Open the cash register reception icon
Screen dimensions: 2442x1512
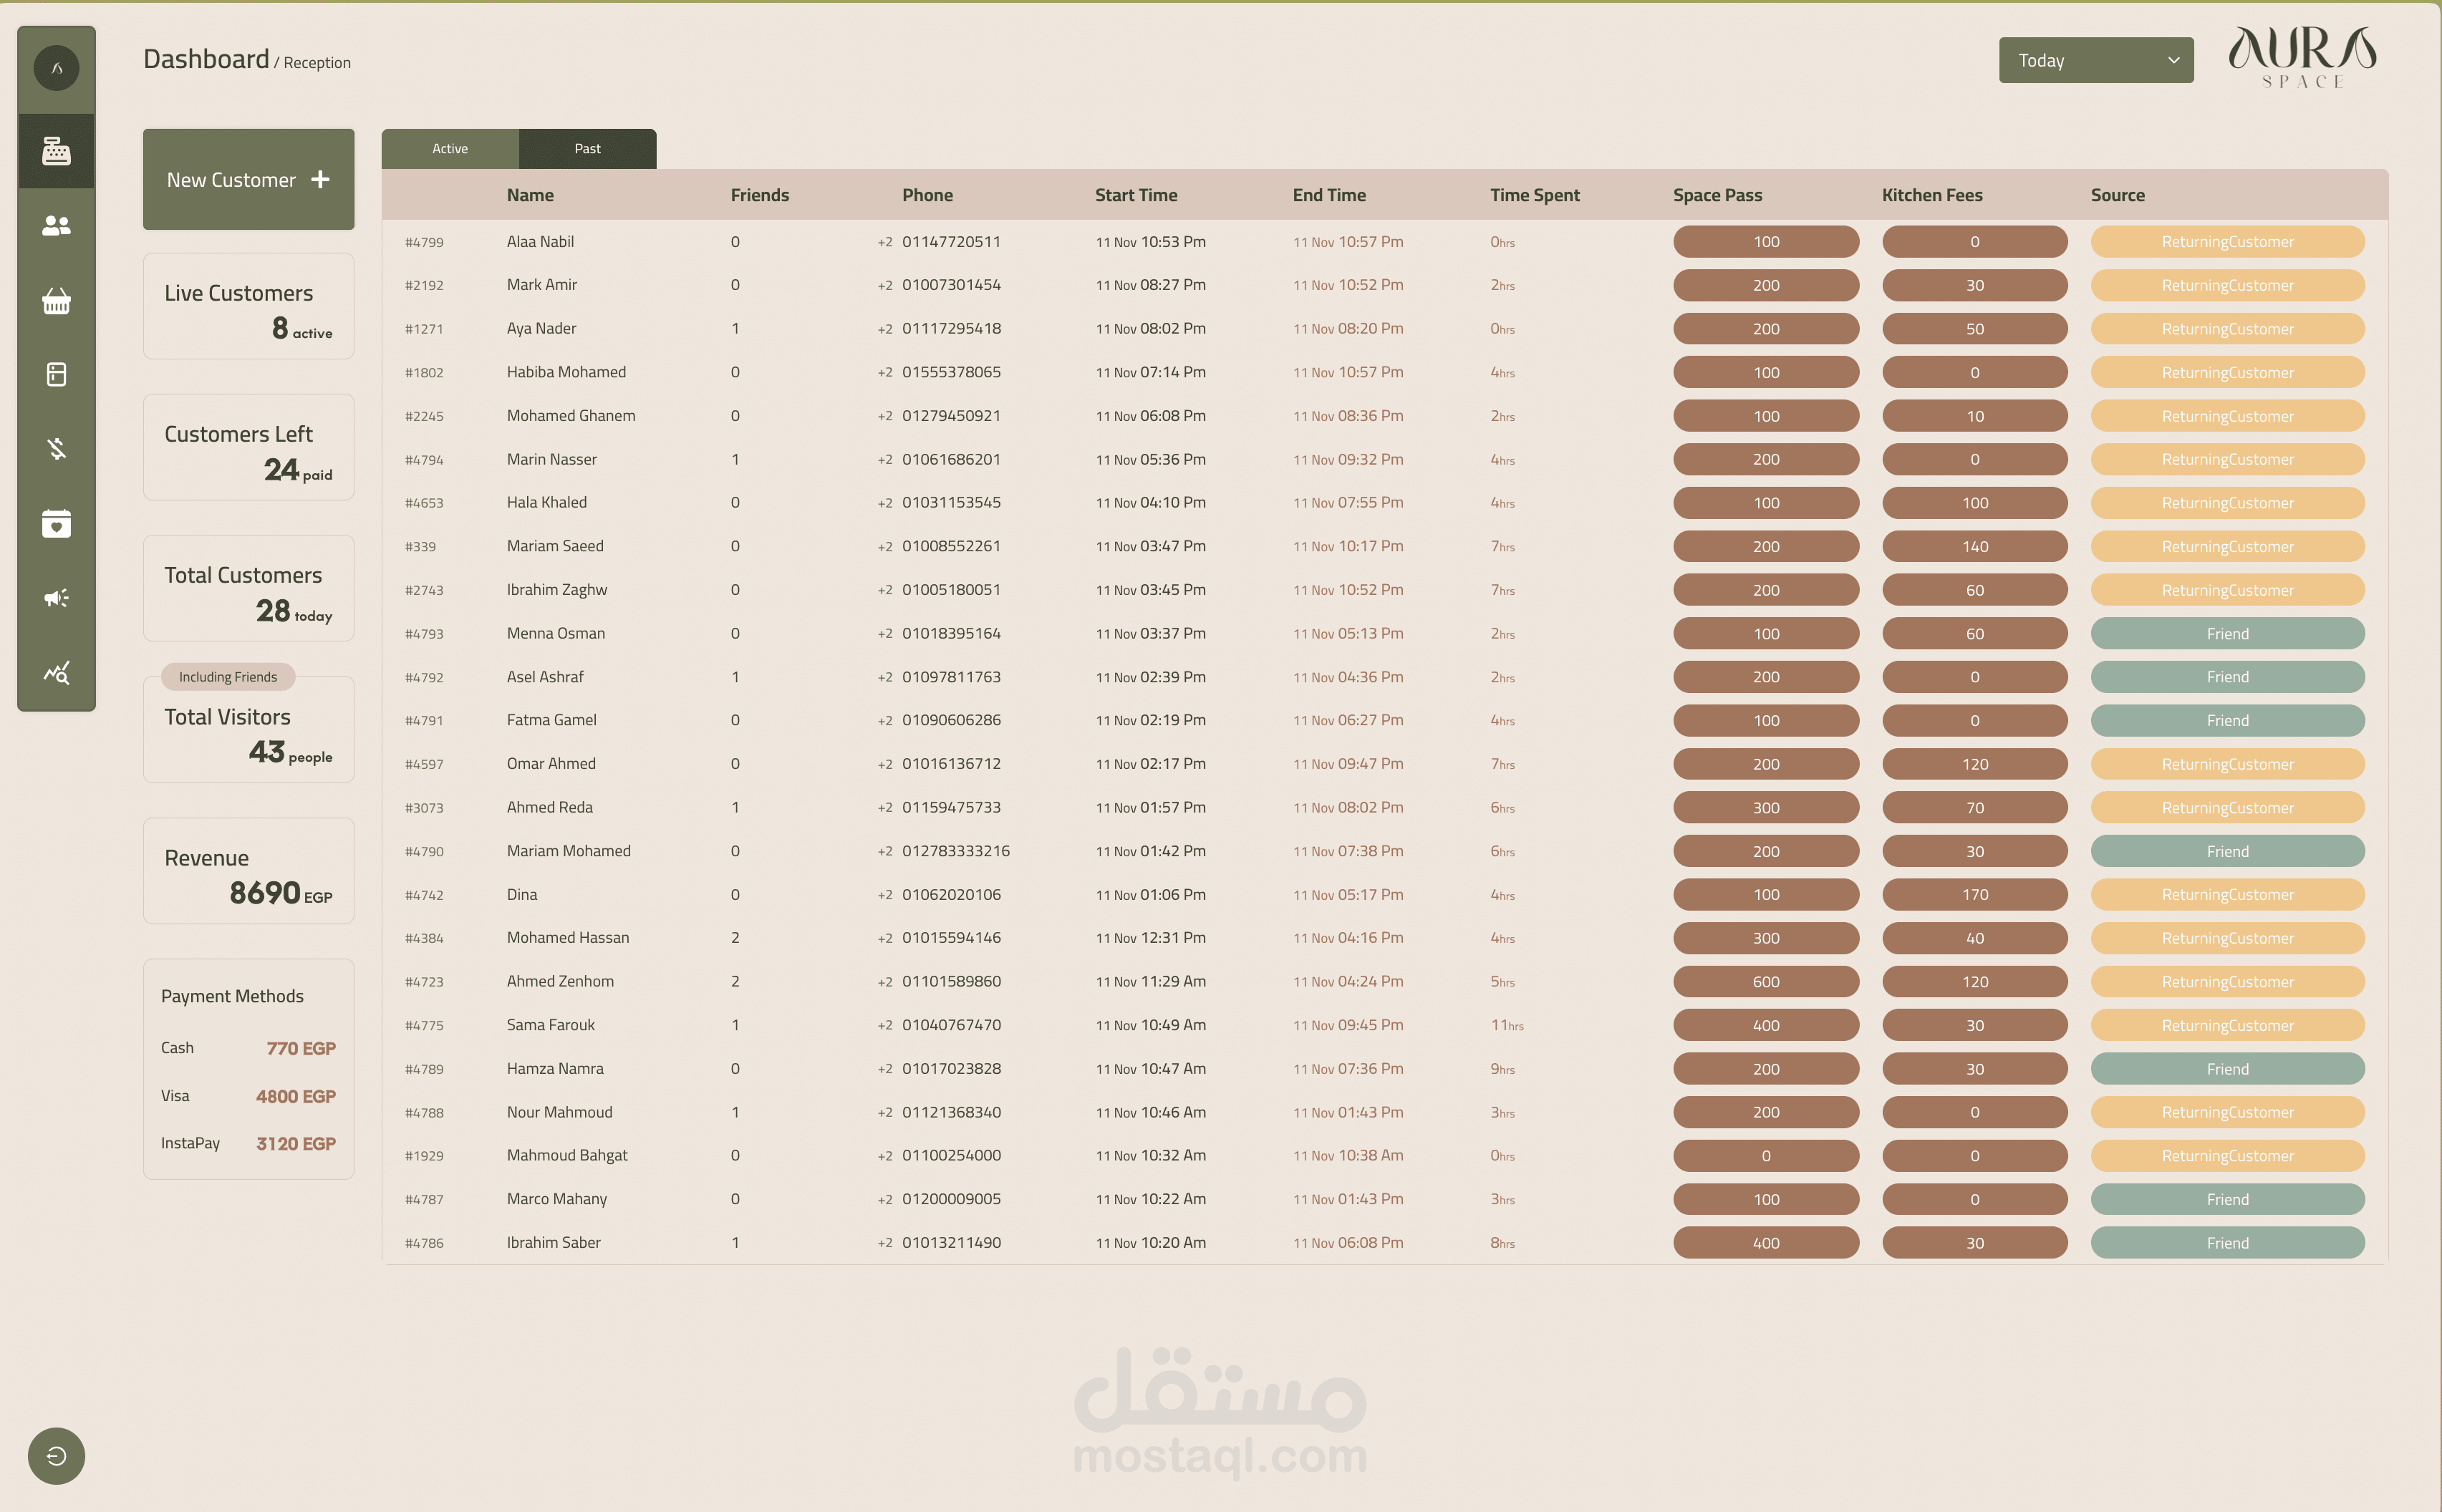click(x=56, y=151)
